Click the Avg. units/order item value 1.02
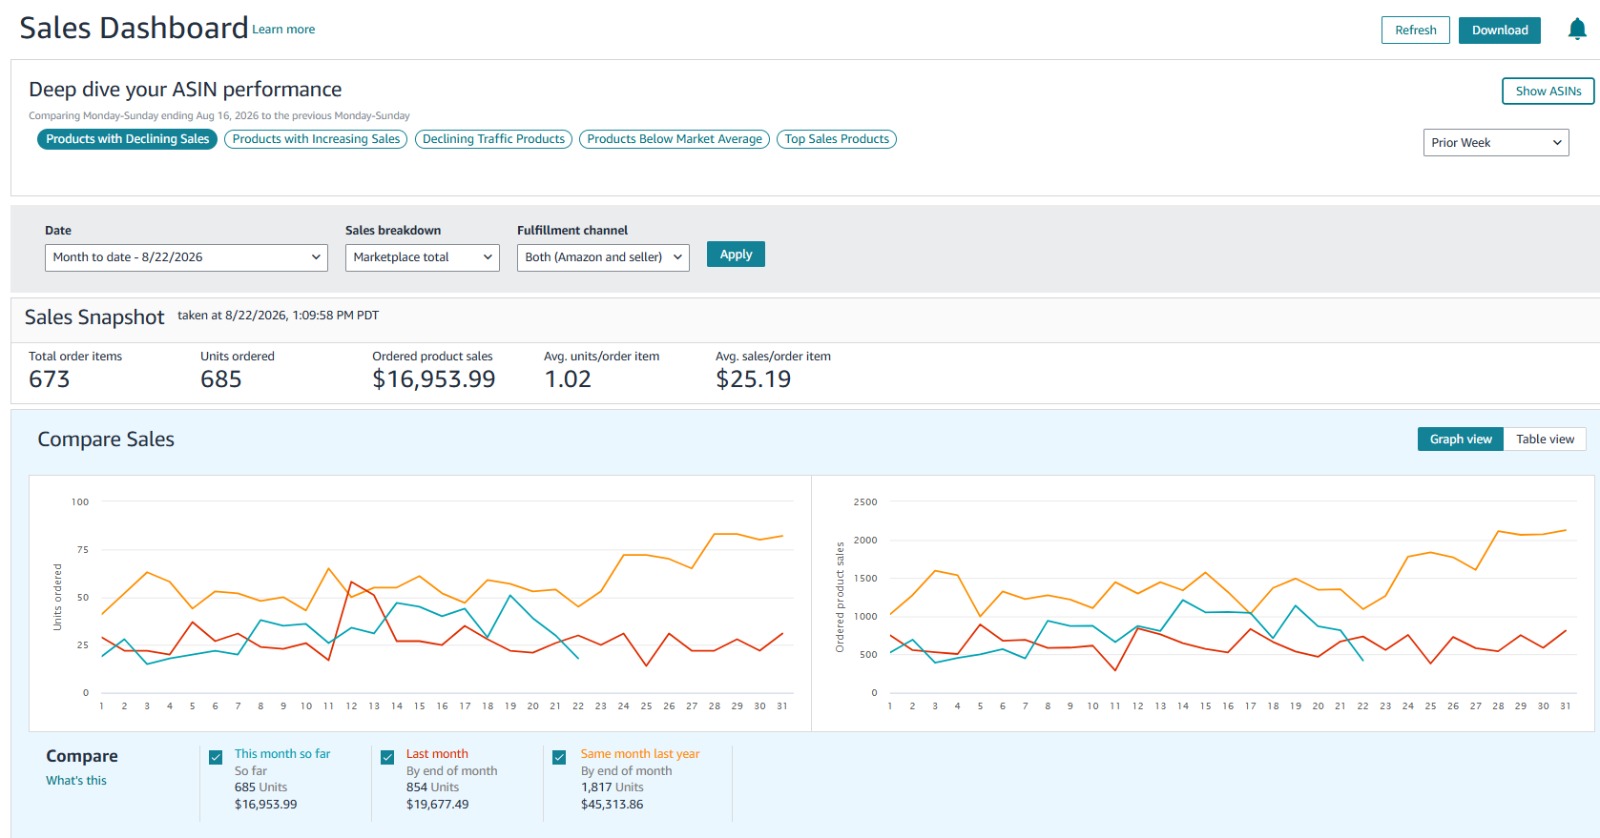Viewport: 1600px width, 838px height. click(x=568, y=379)
